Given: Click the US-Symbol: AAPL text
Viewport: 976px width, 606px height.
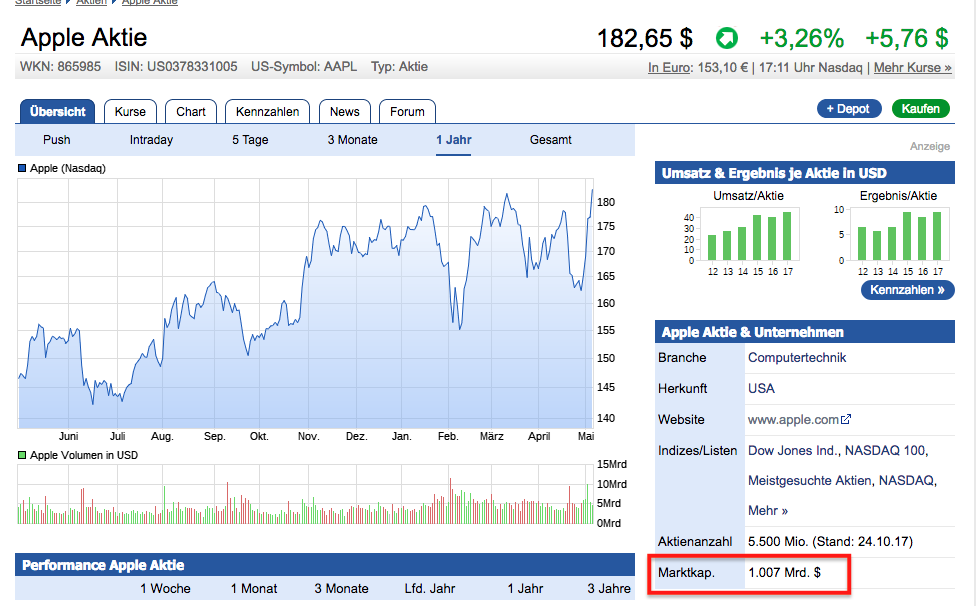Looking at the screenshot, I should coord(304,67).
